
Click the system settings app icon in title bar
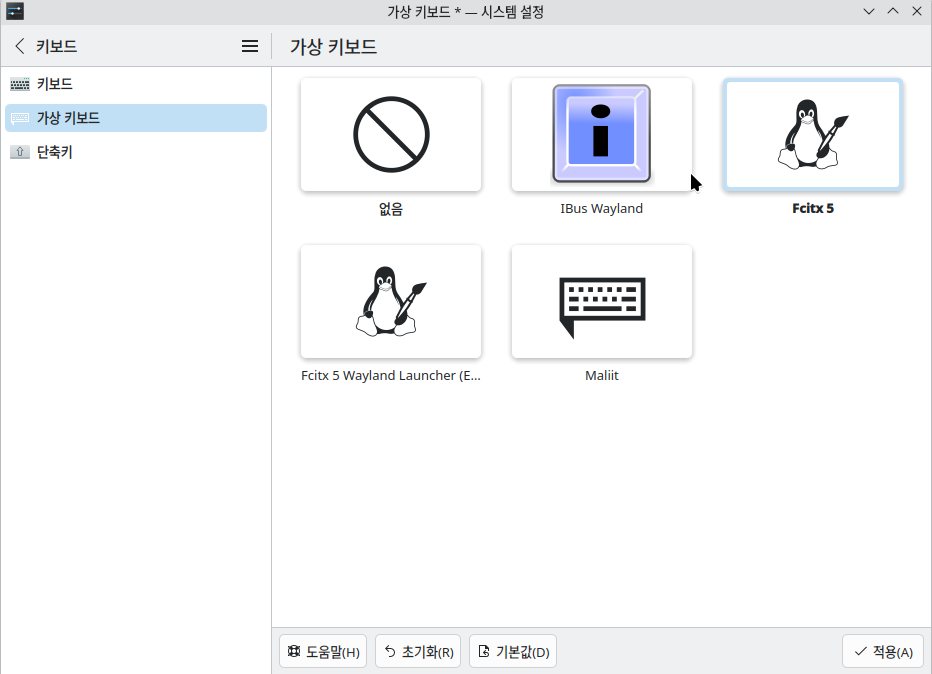coord(15,11)
